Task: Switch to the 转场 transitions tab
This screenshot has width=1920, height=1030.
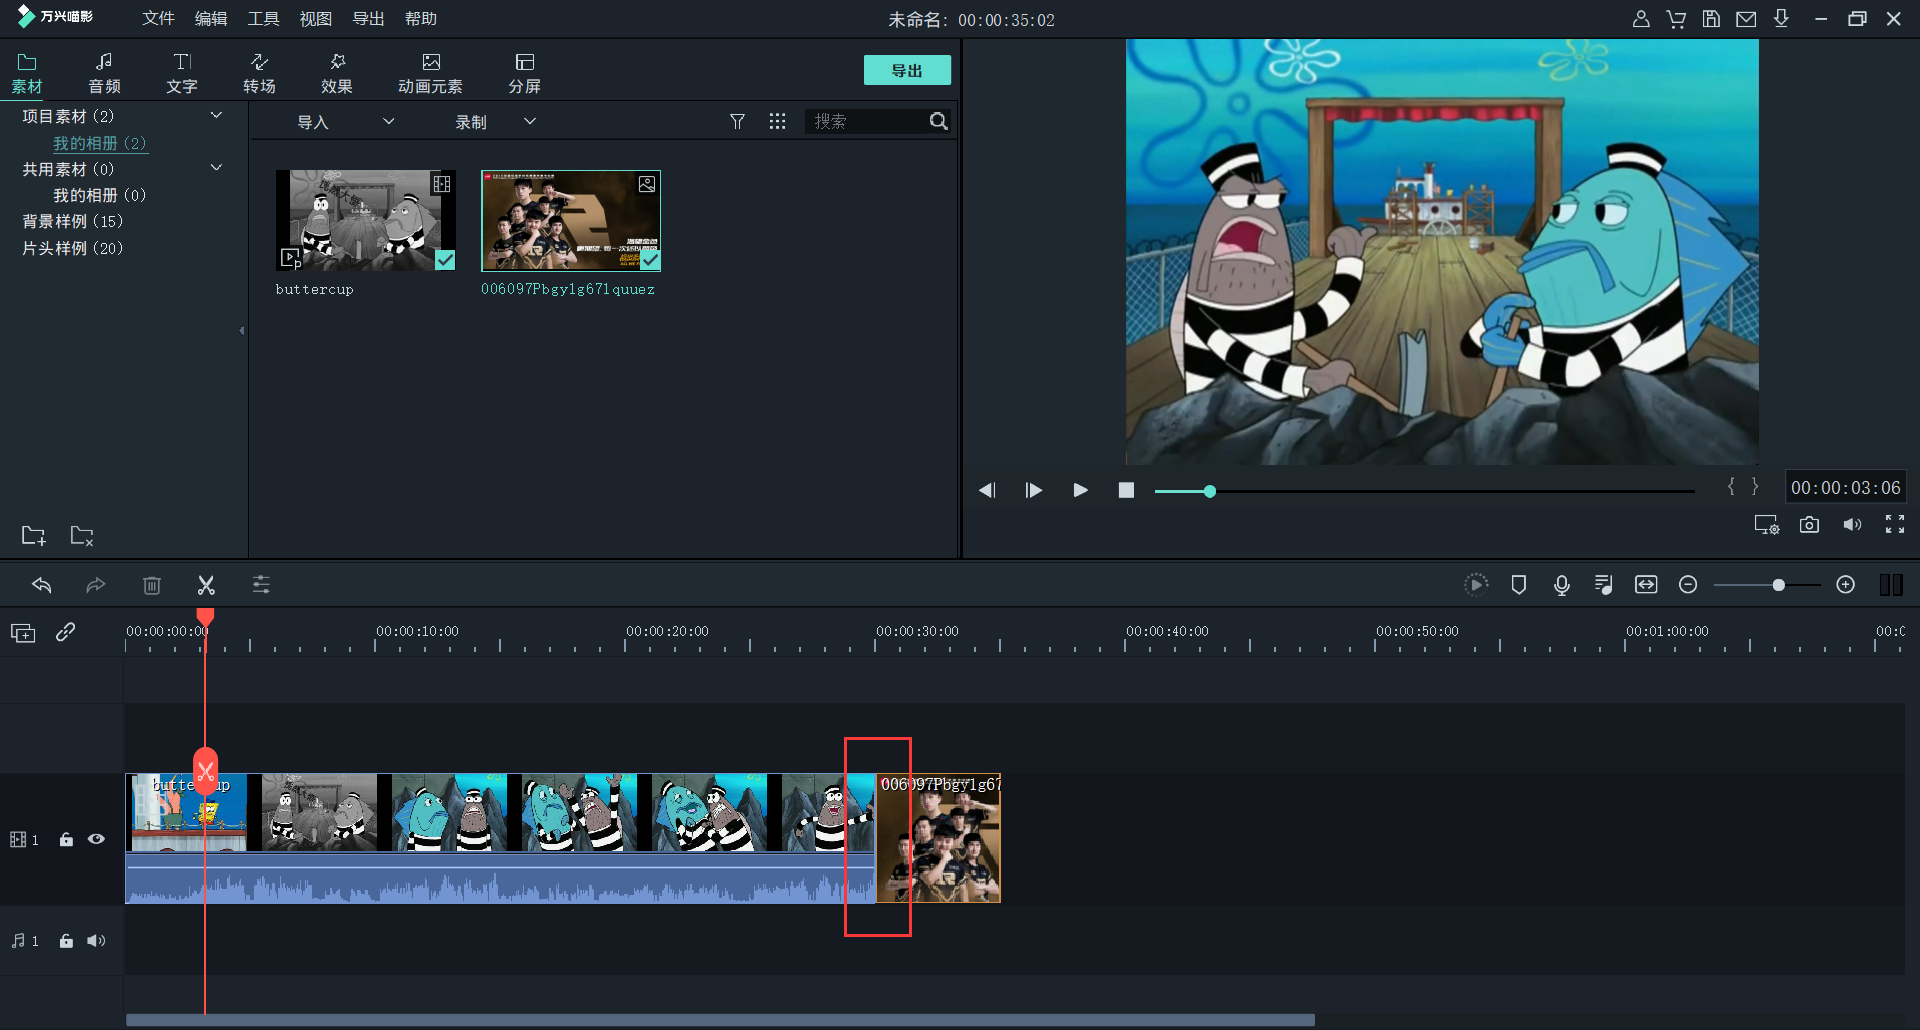Action: coord(259,73)
